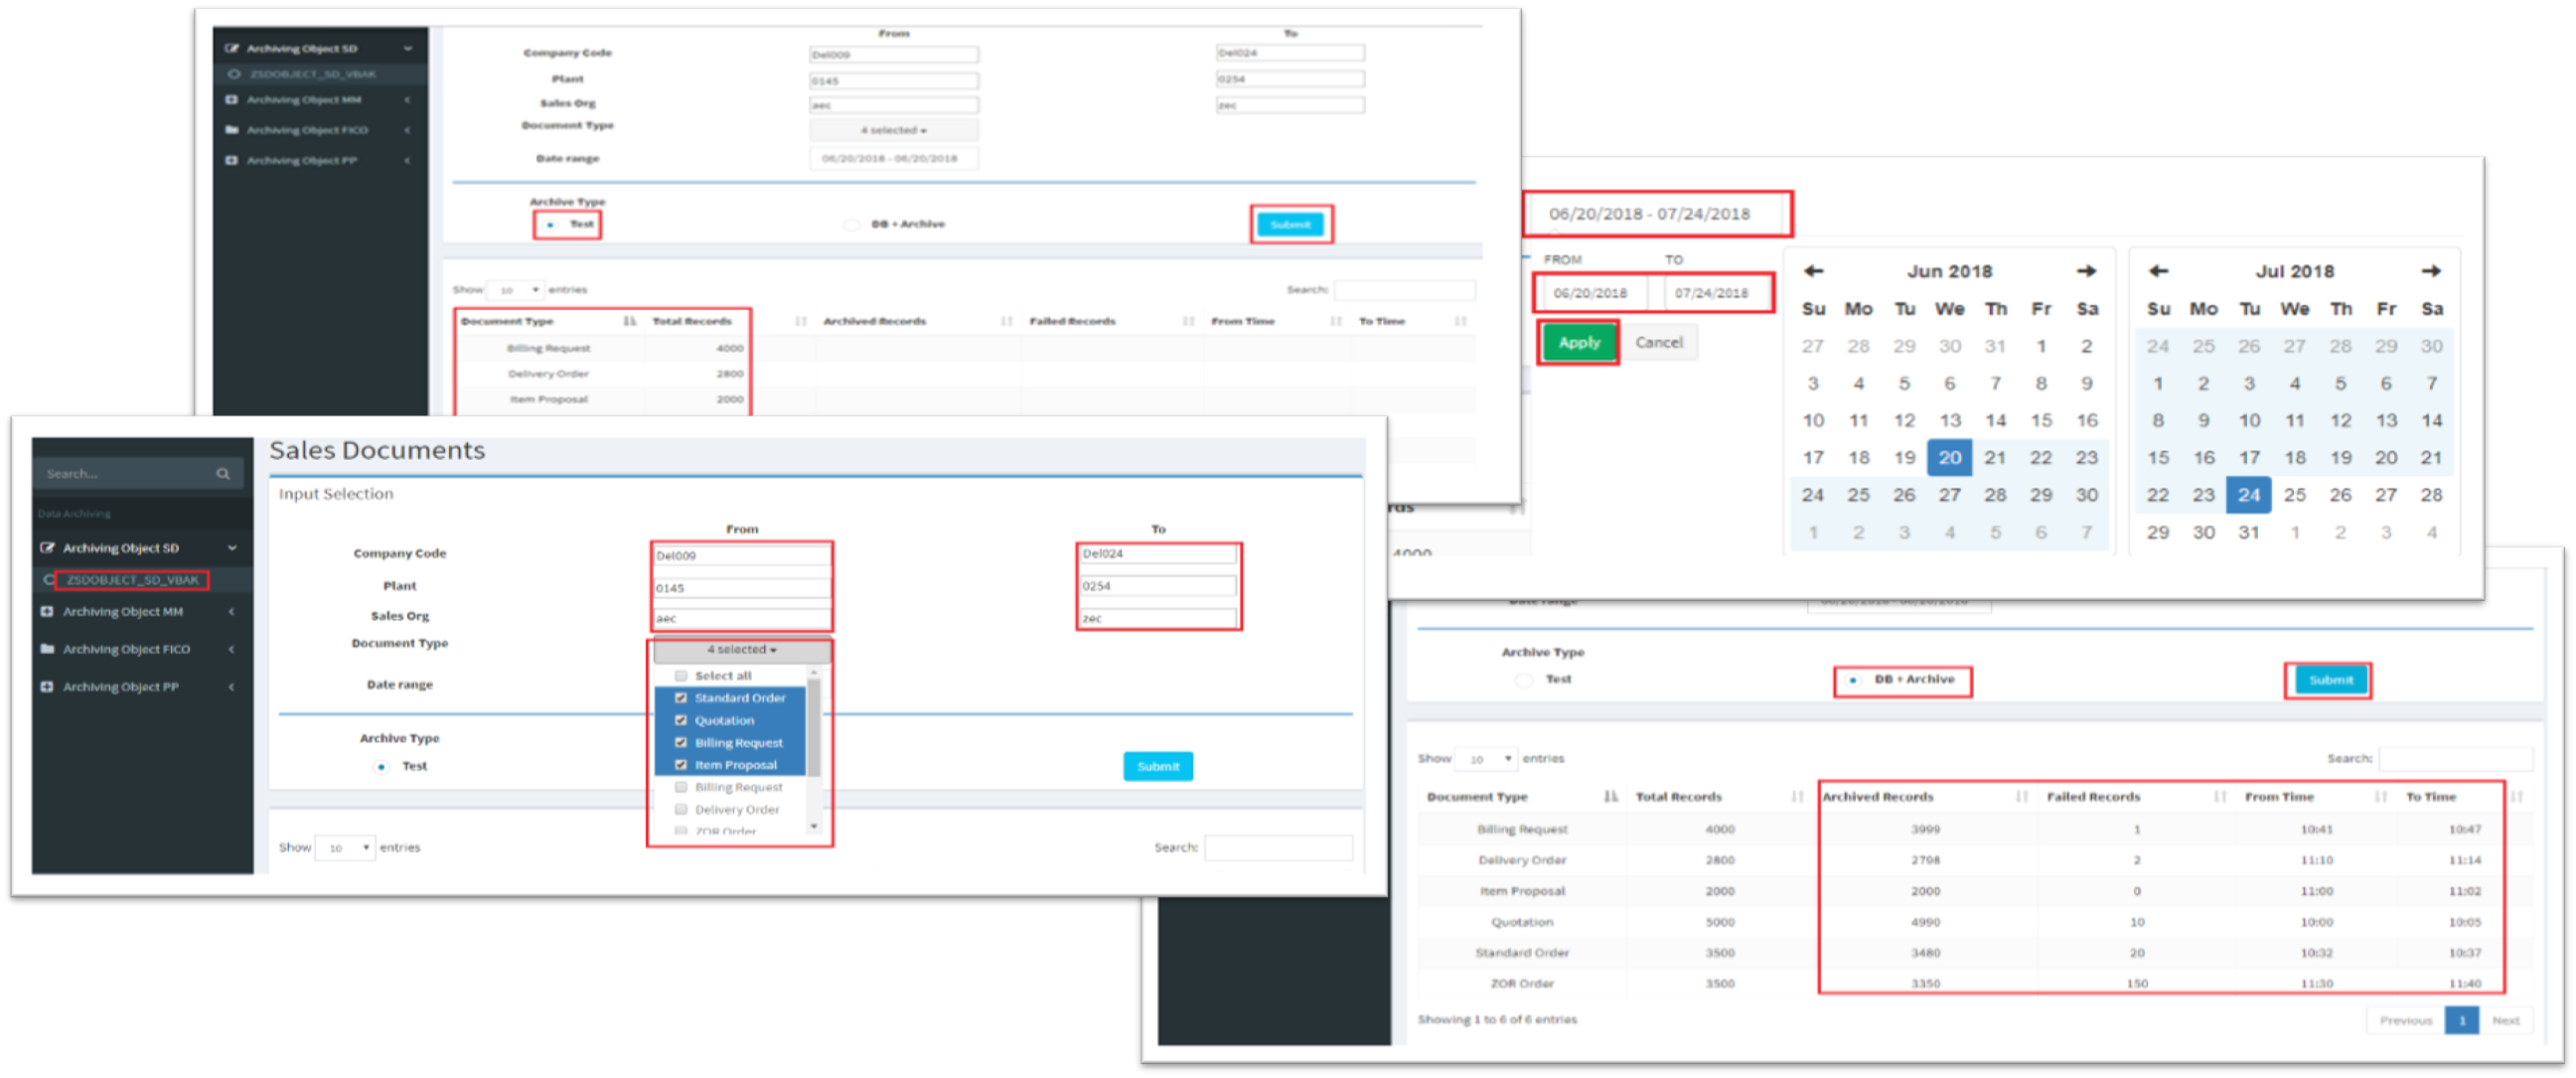This screenshot has width=2576, height=1078.
Task: Click the green Apply button
Action: click(x=1578, y=342)
